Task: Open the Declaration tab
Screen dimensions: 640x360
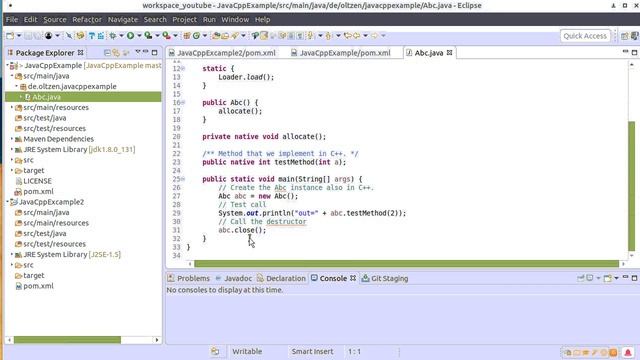Action: 281,278
